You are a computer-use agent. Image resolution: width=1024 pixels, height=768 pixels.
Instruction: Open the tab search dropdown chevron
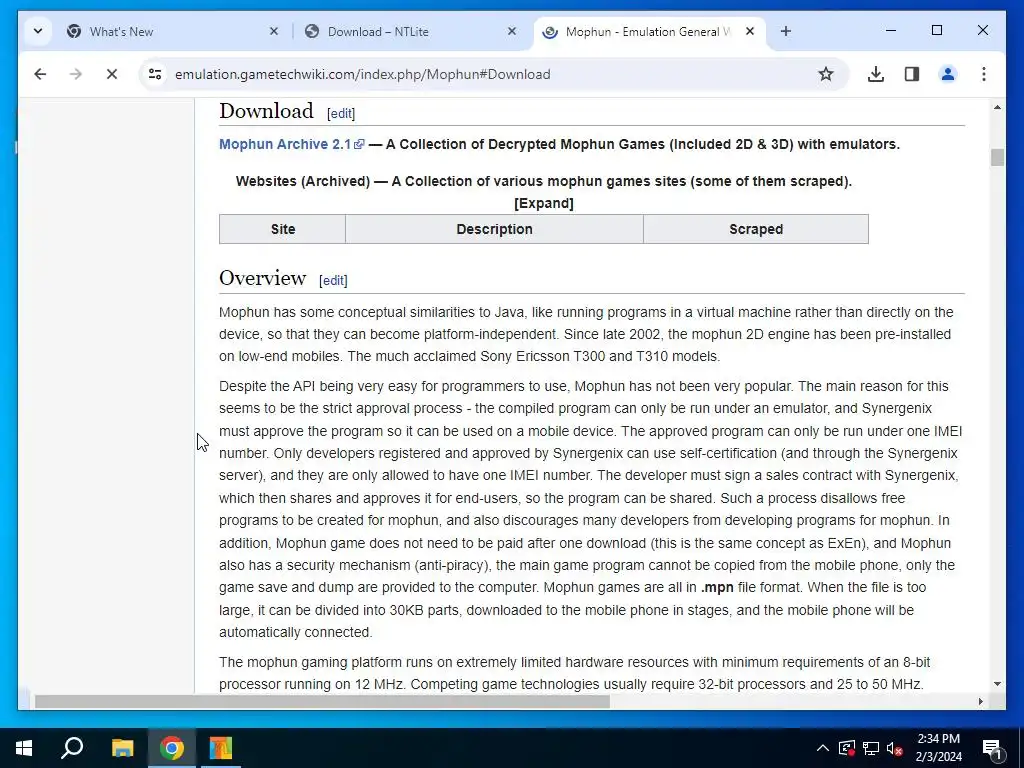38,31
